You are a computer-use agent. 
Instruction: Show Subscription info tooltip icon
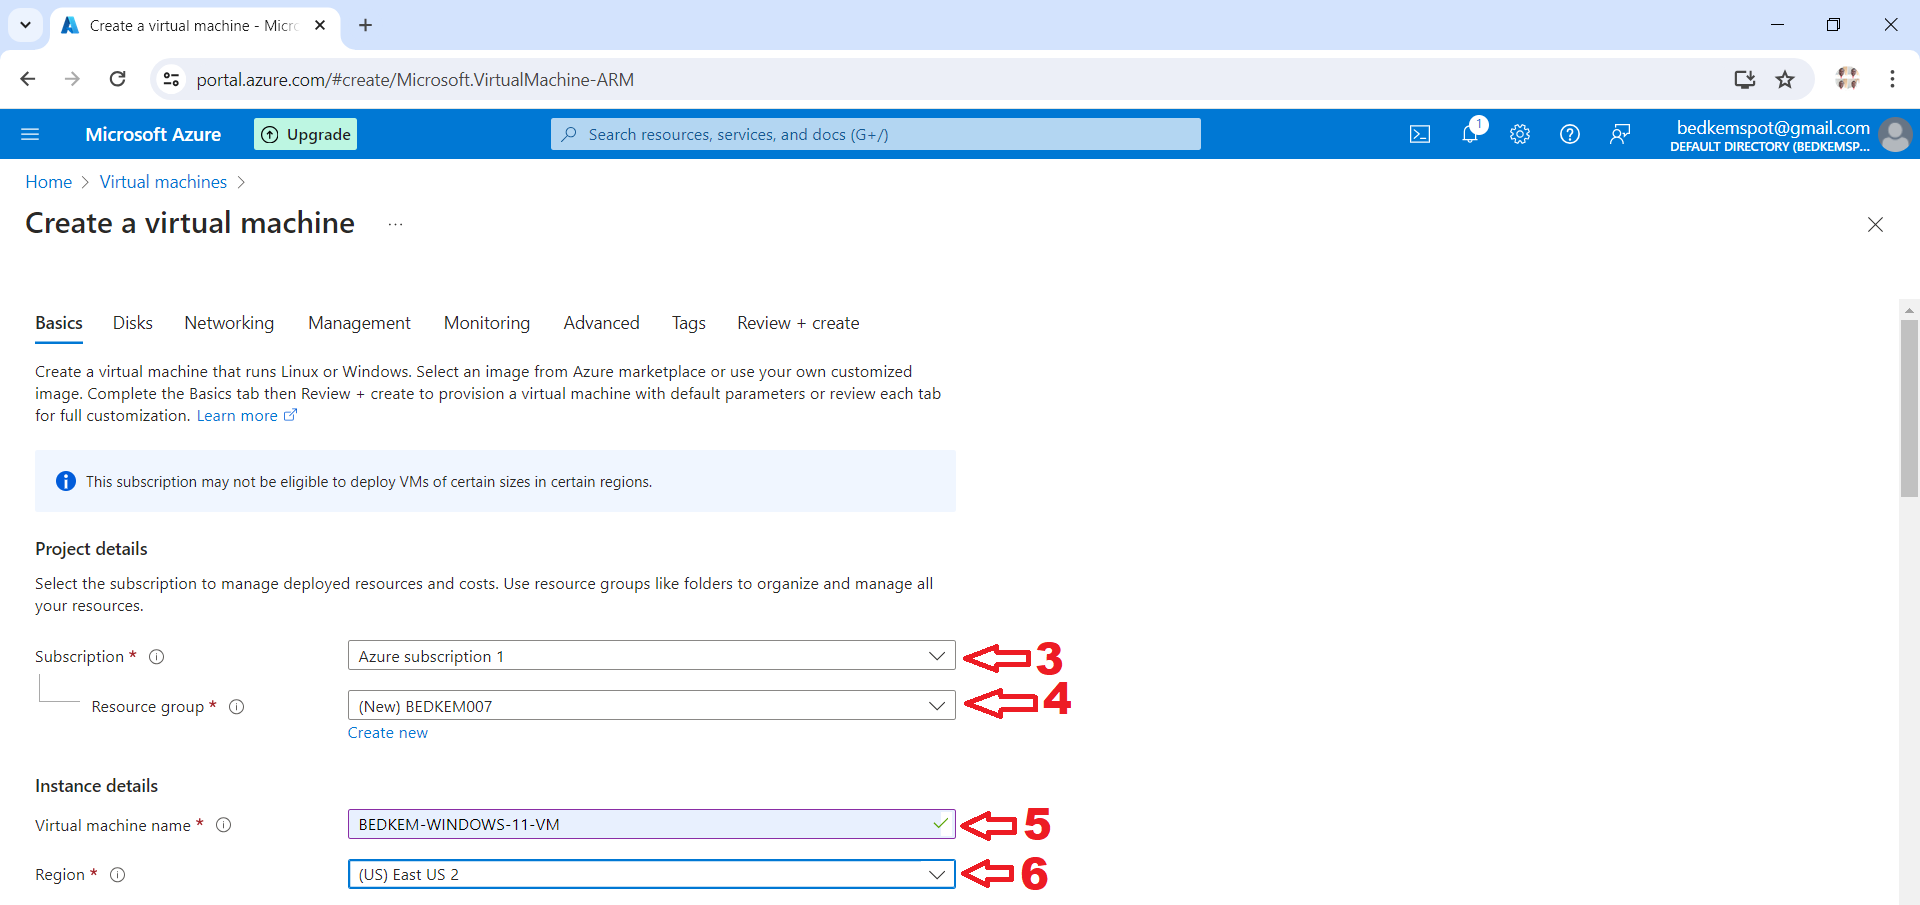coord(157,657)
